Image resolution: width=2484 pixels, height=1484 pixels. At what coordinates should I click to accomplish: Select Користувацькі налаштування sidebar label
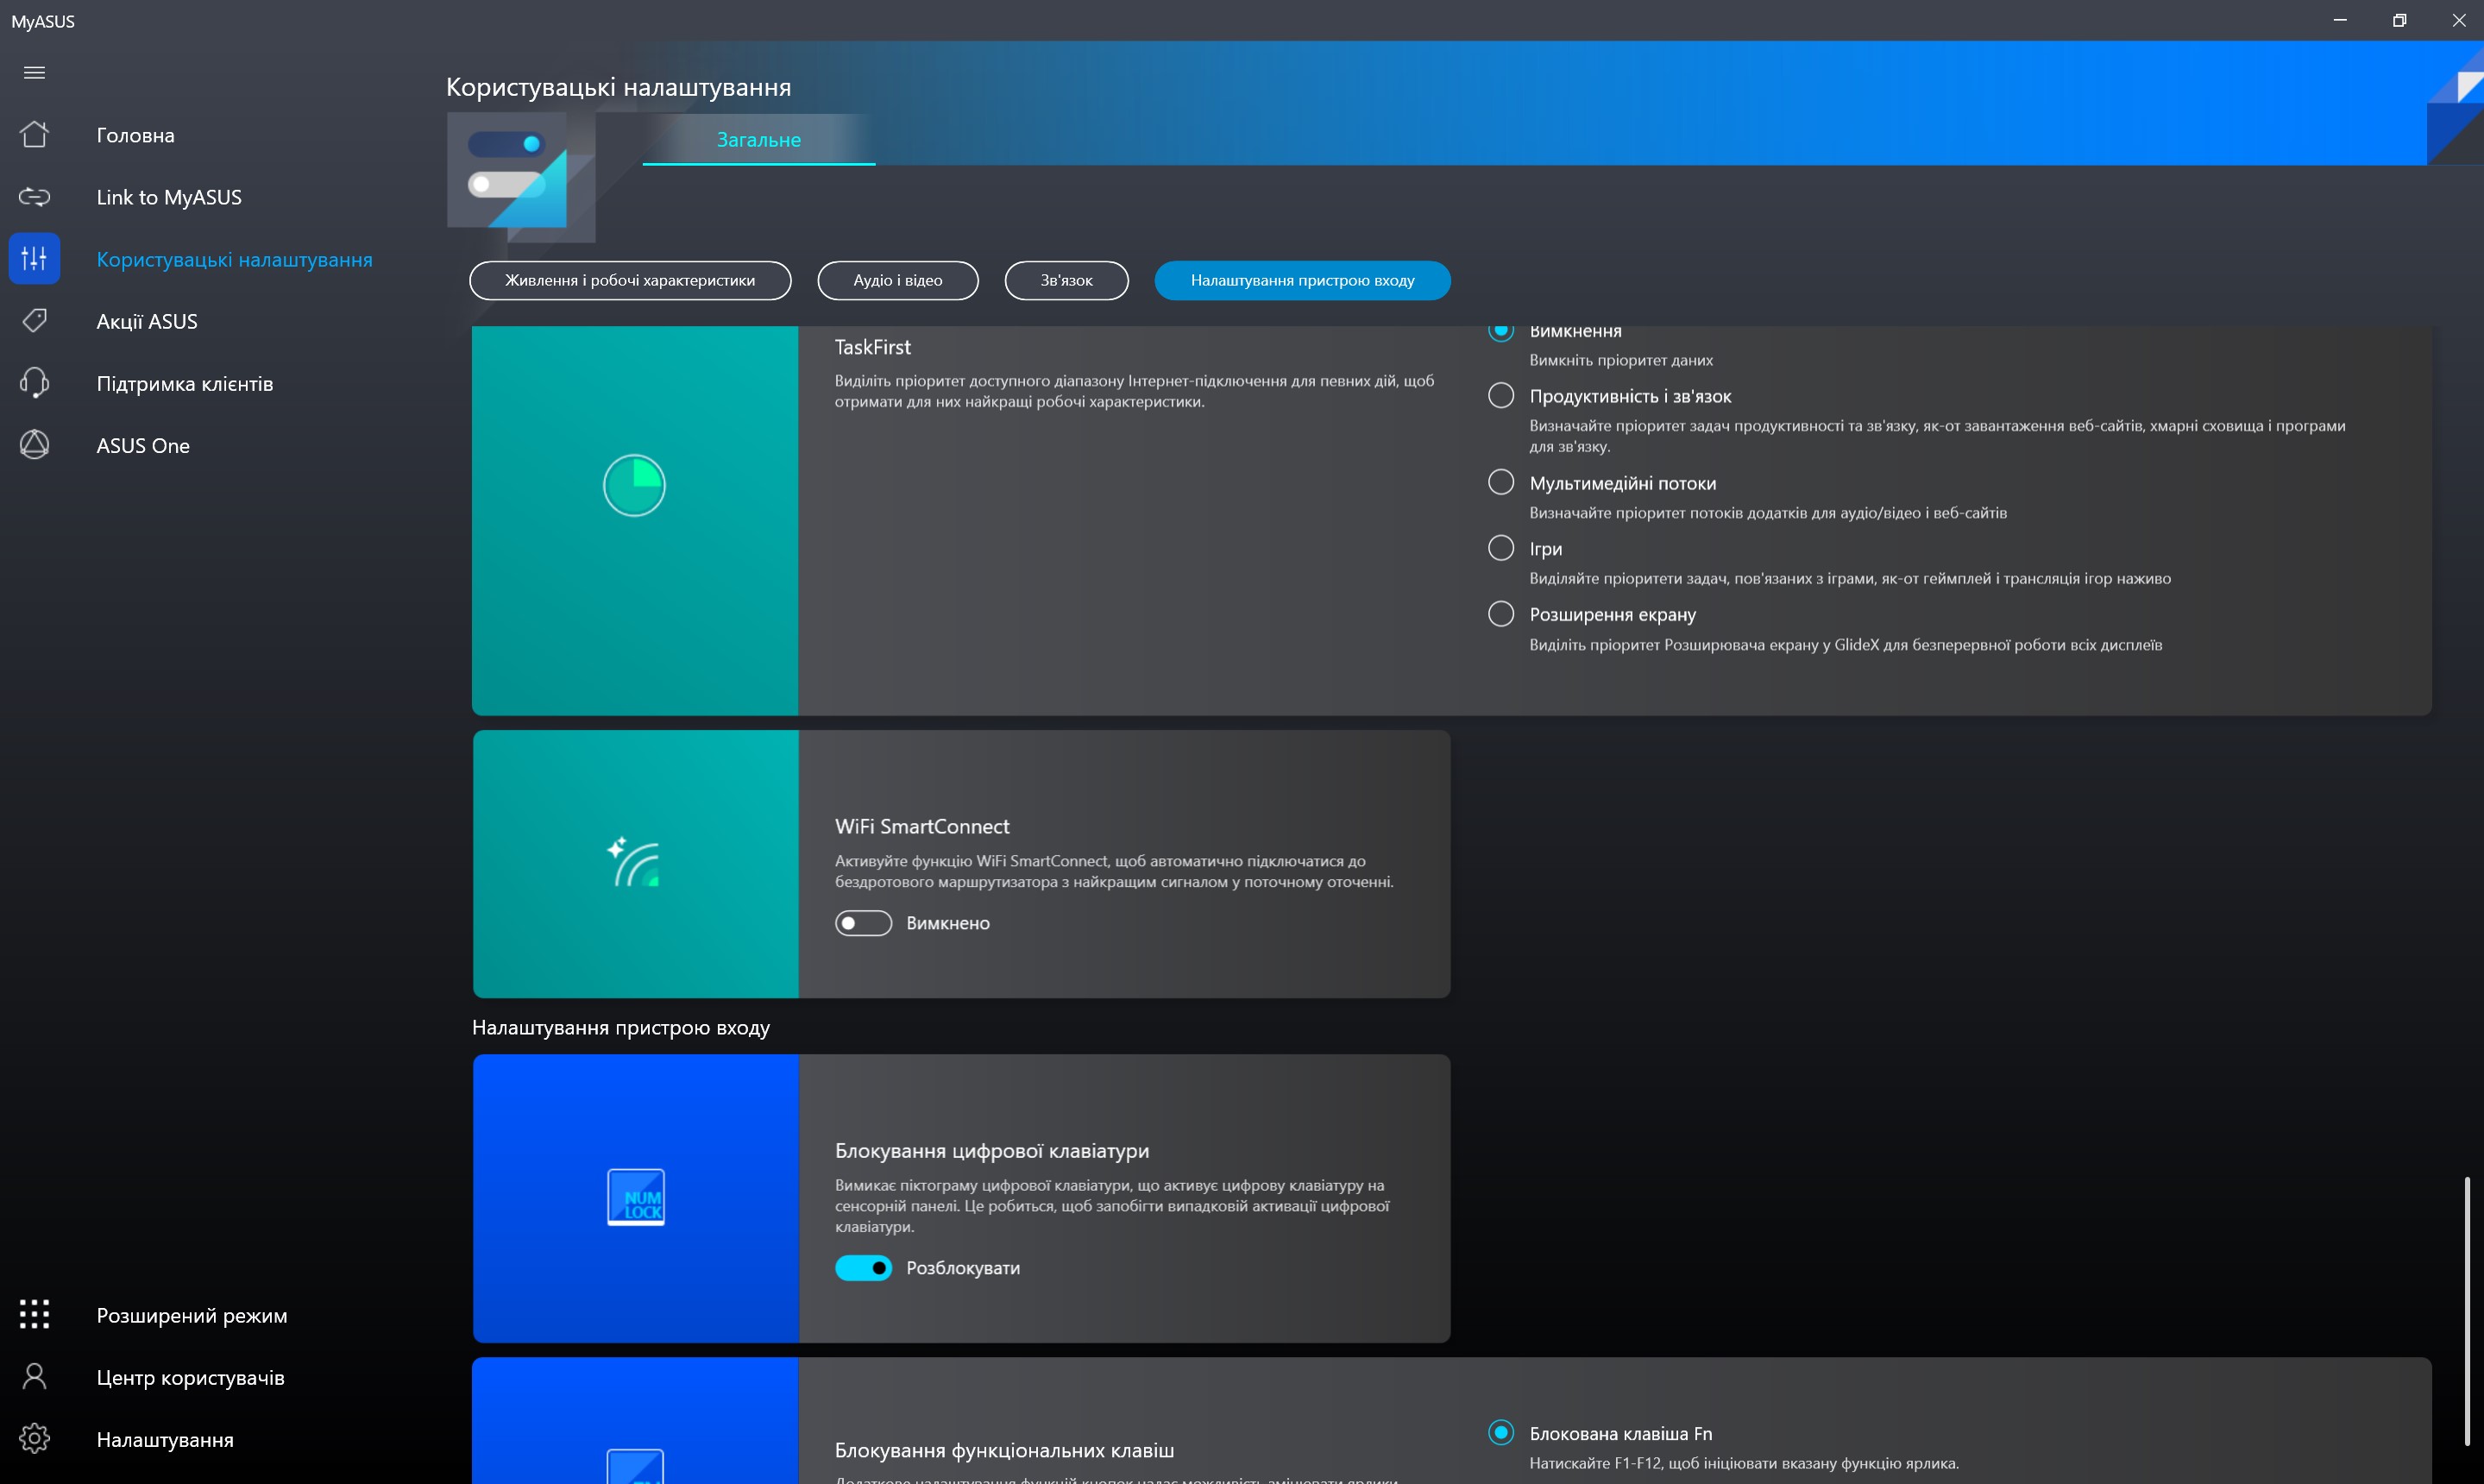(234, 259)
